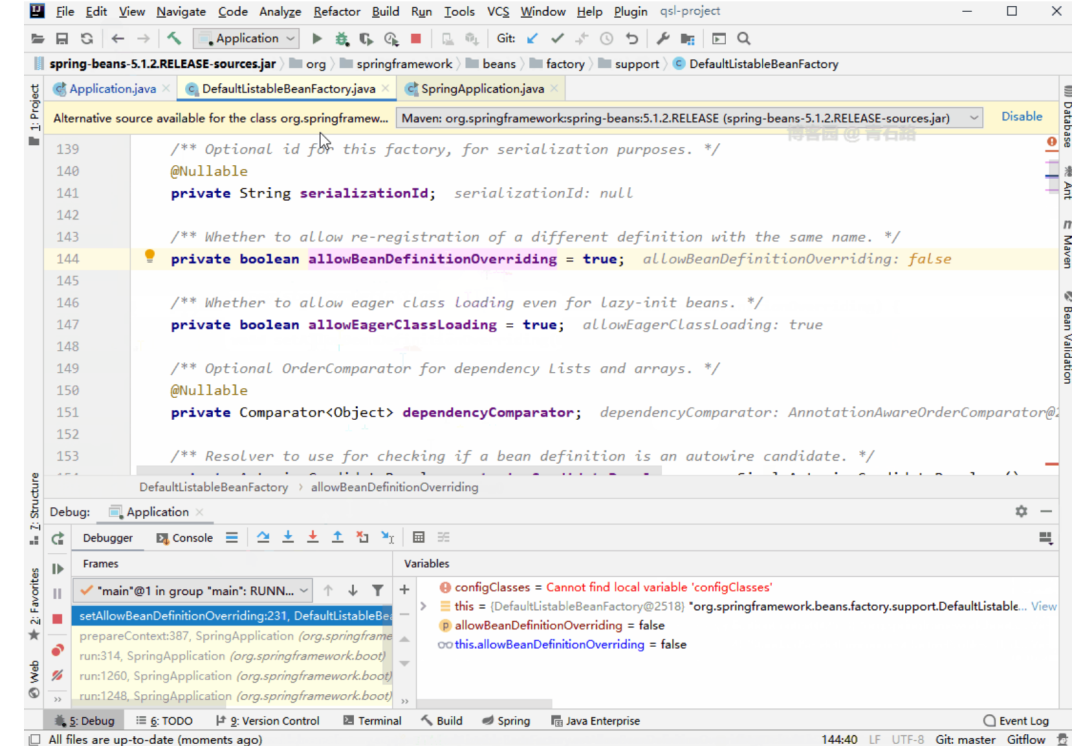Viewport: 1080px width, 746px height.
Task: Expand the 'this' variable node
Action: (x=424, y=606)
